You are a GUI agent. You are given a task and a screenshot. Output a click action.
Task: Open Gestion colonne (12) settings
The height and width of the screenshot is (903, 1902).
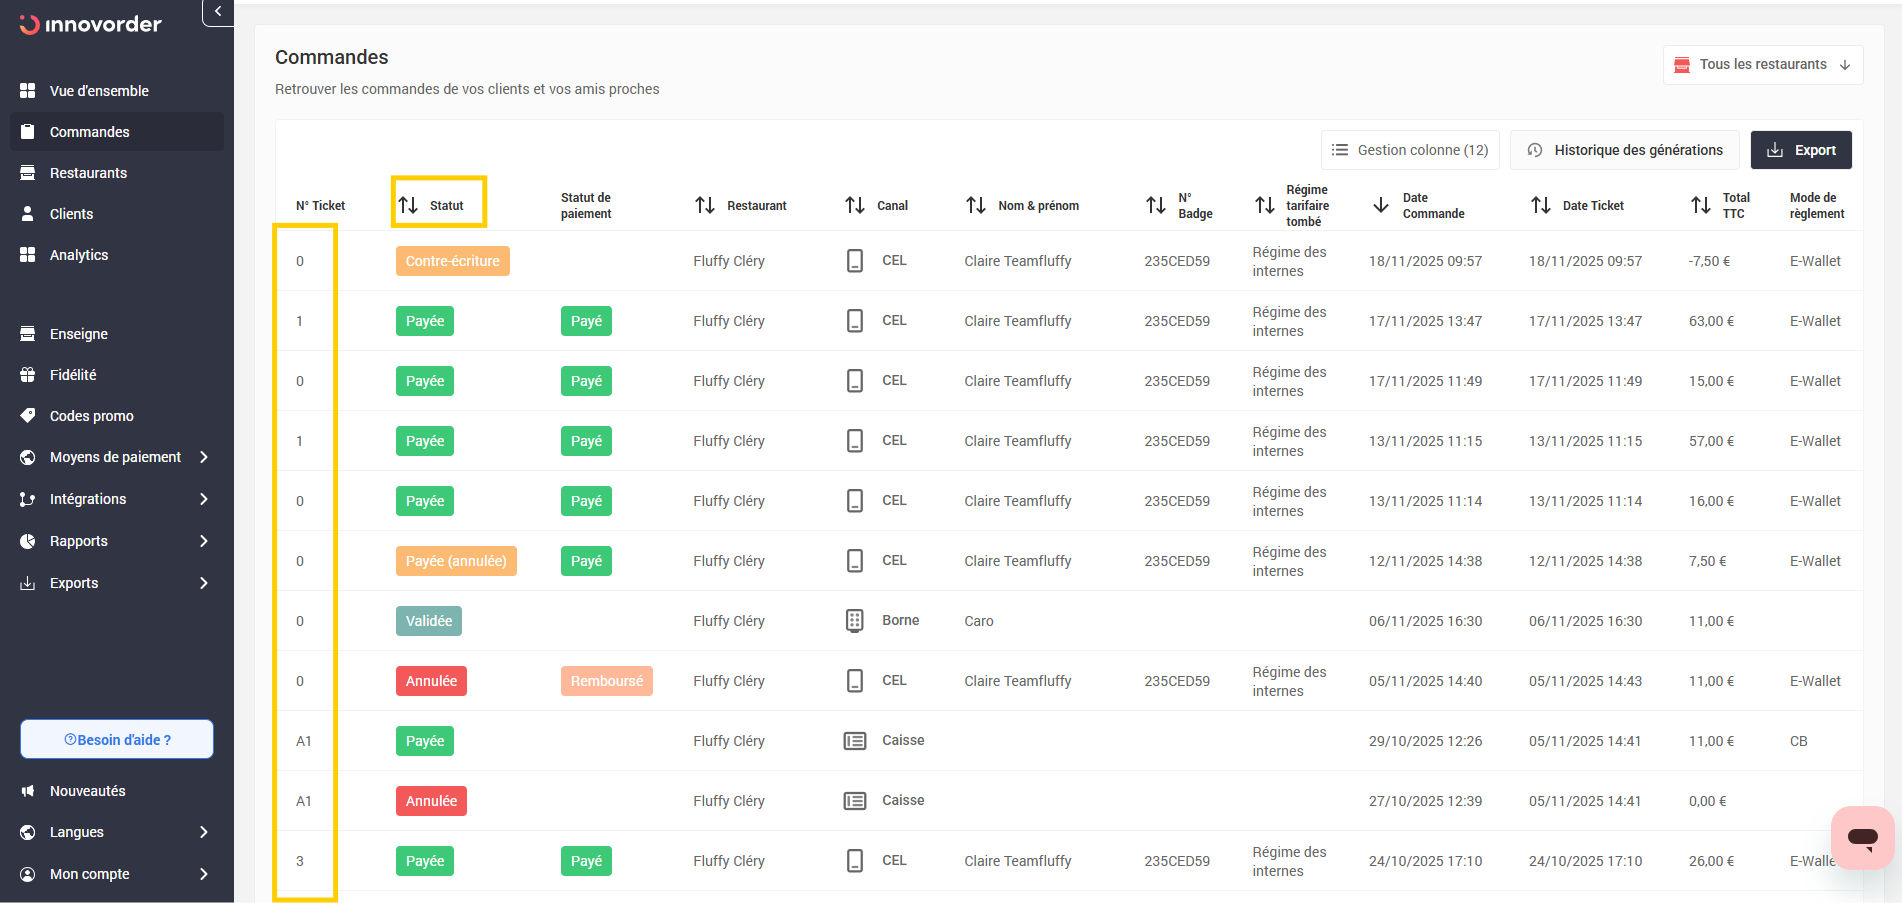[x=1410, y=150]
